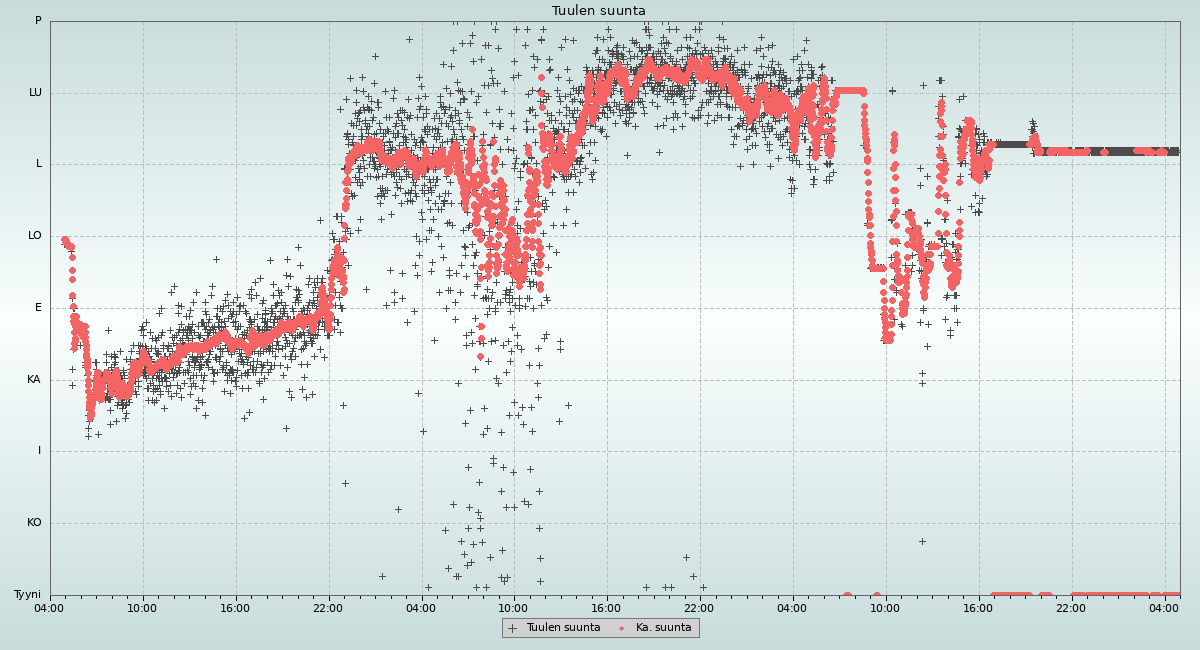
Task: Click the 'L' direction axis label
Action: tap(39, 164)
